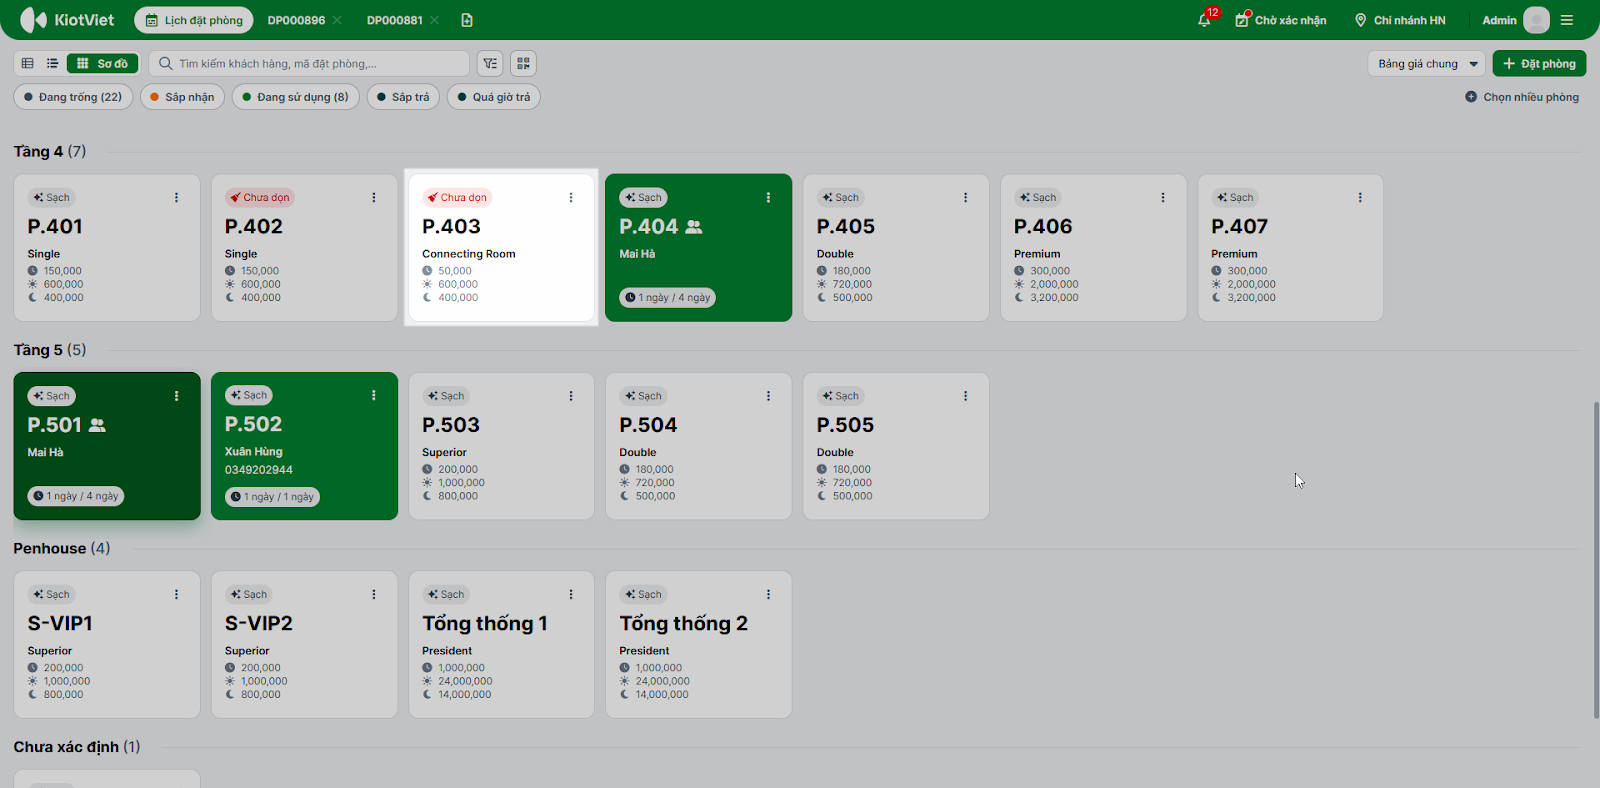Switch to the DP000881 tab
Screen dimensions: 1600x788
tap(394, 20)
